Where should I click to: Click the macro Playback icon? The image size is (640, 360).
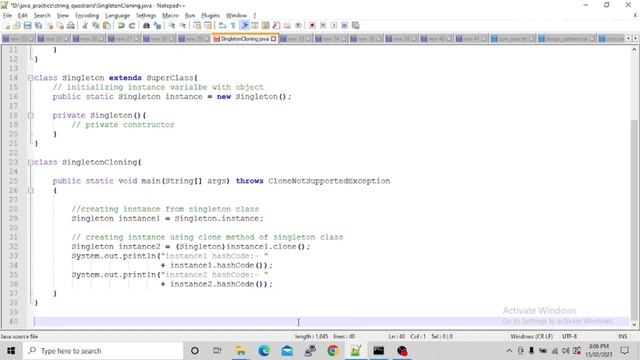(x=333, y=25)
